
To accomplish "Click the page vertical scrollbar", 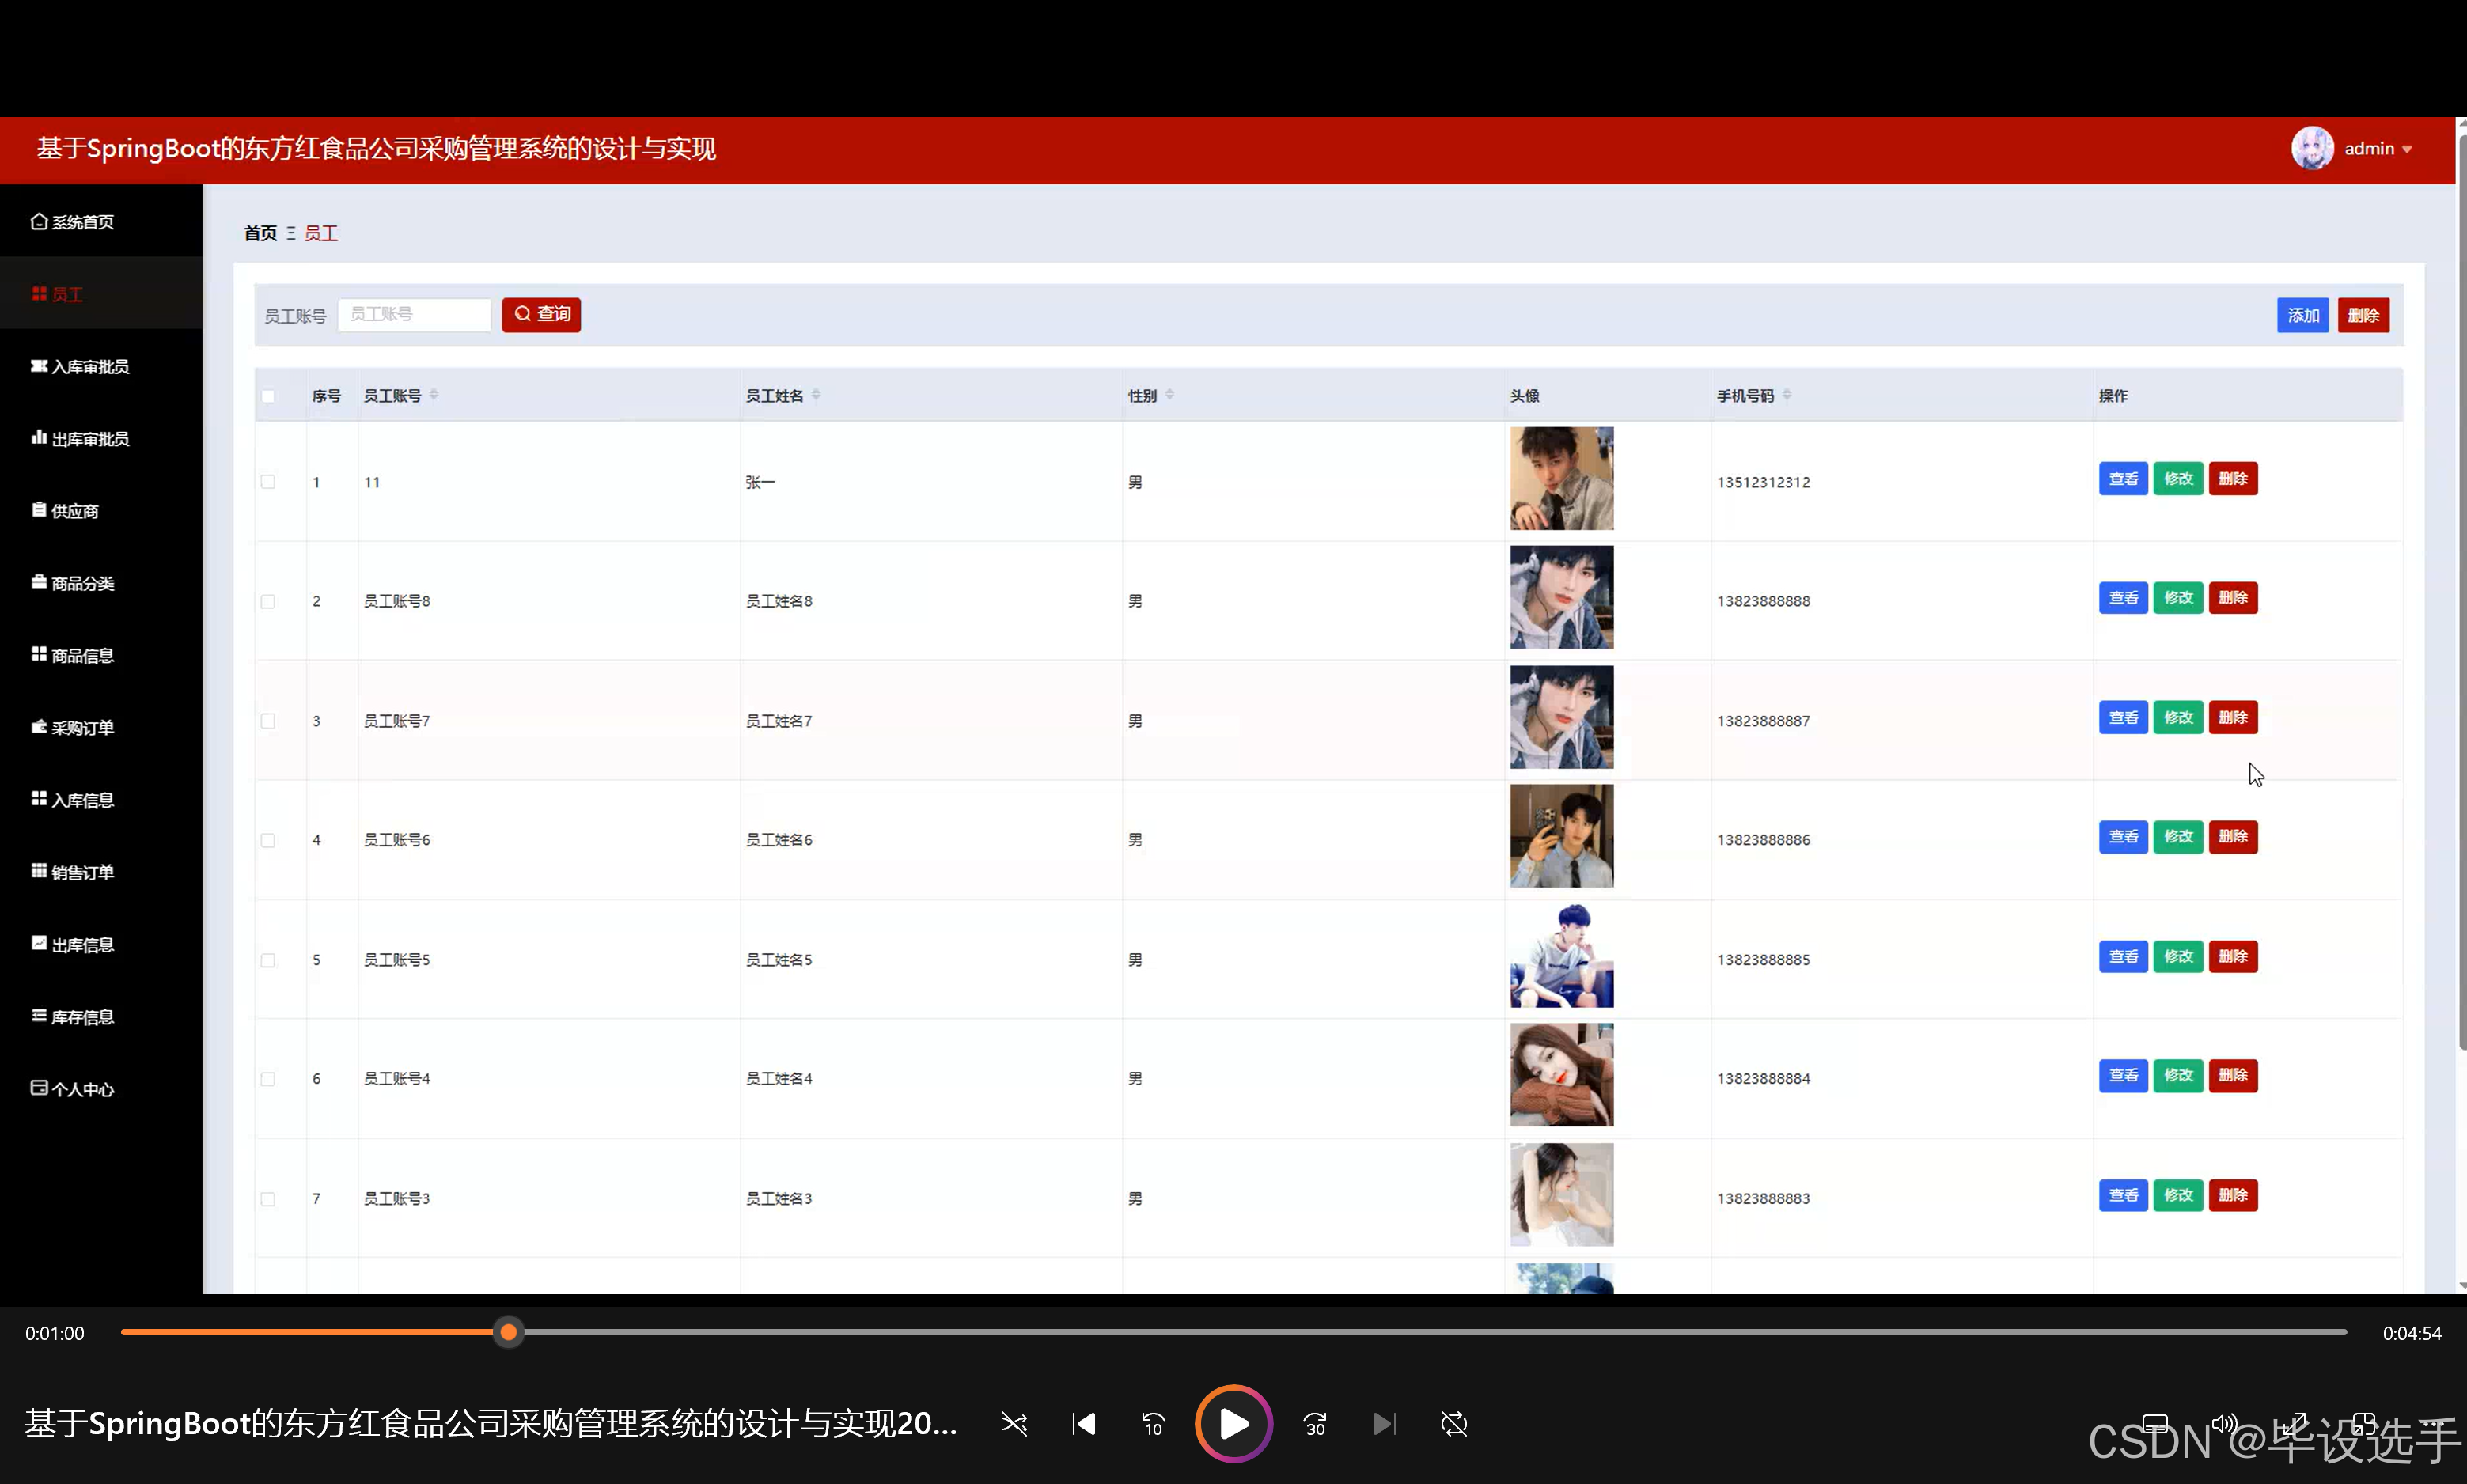I will coord(2461,590).
